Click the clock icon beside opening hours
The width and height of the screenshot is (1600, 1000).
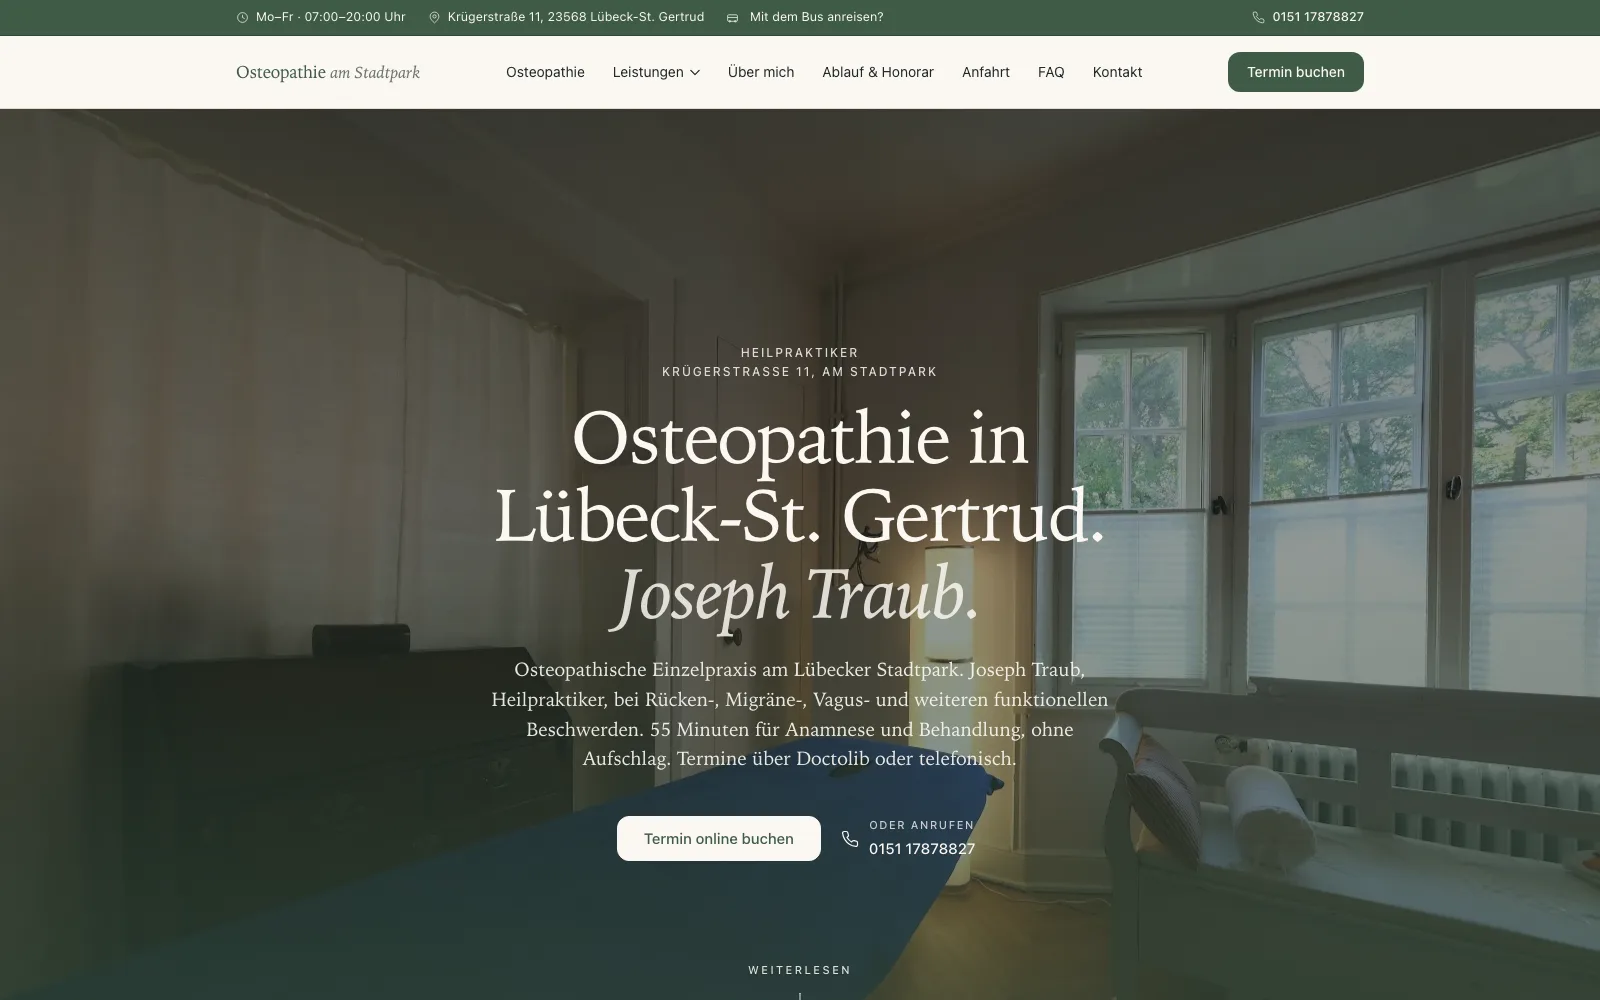click(242, 17)
